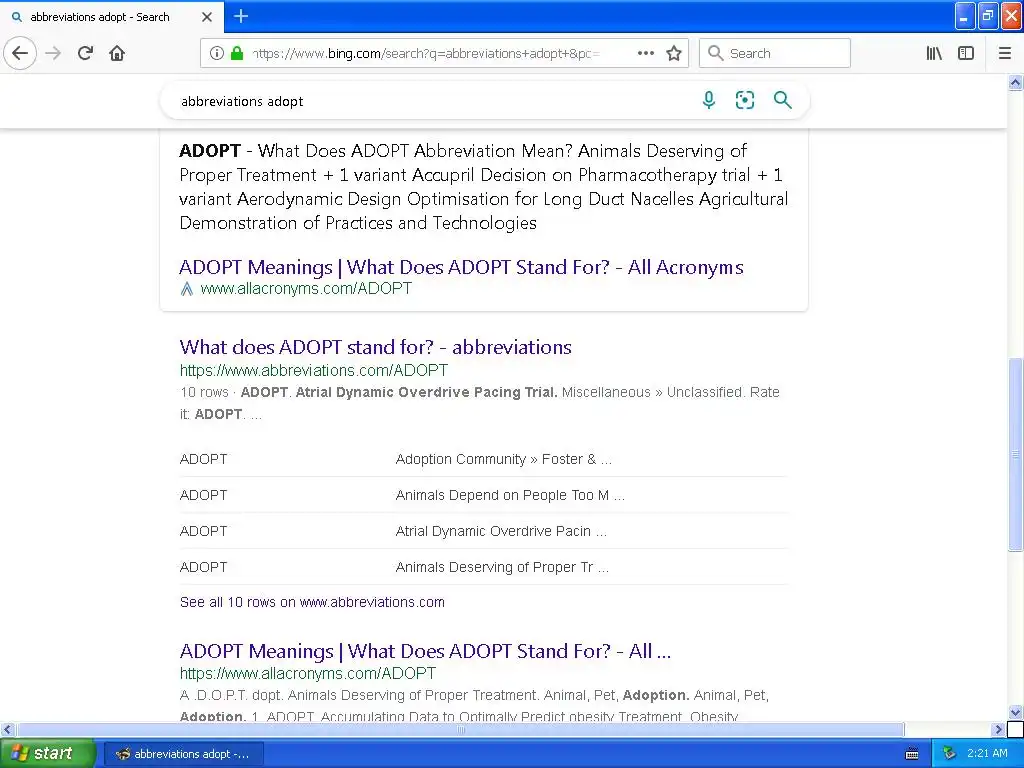1024x768 pixels.
Task: Open www.allacronyms.com/ADOPT green URL
Action: (x=306, y=288)
